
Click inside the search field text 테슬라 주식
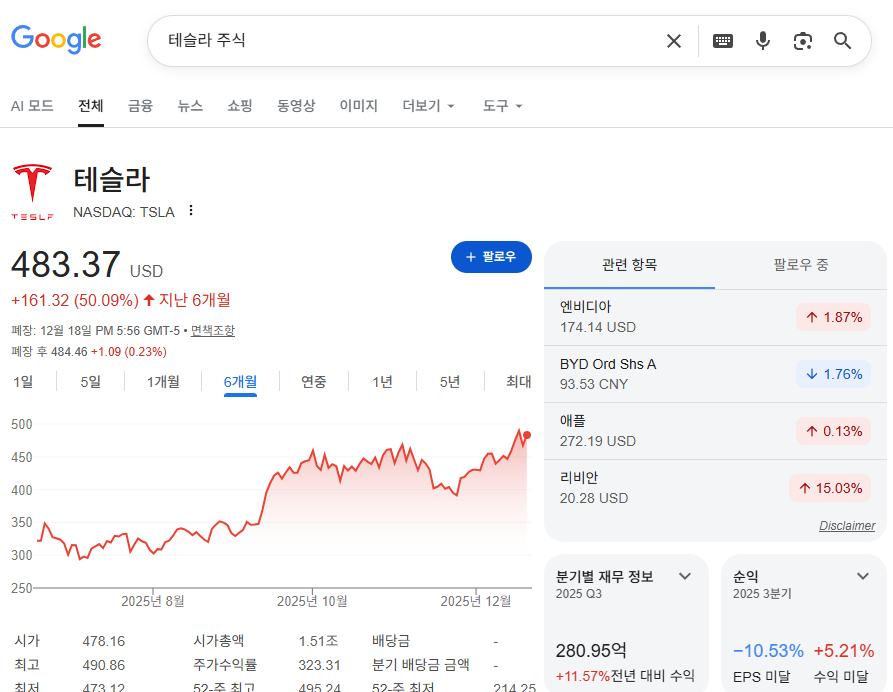pyautogui.click(x=207, y=40)
